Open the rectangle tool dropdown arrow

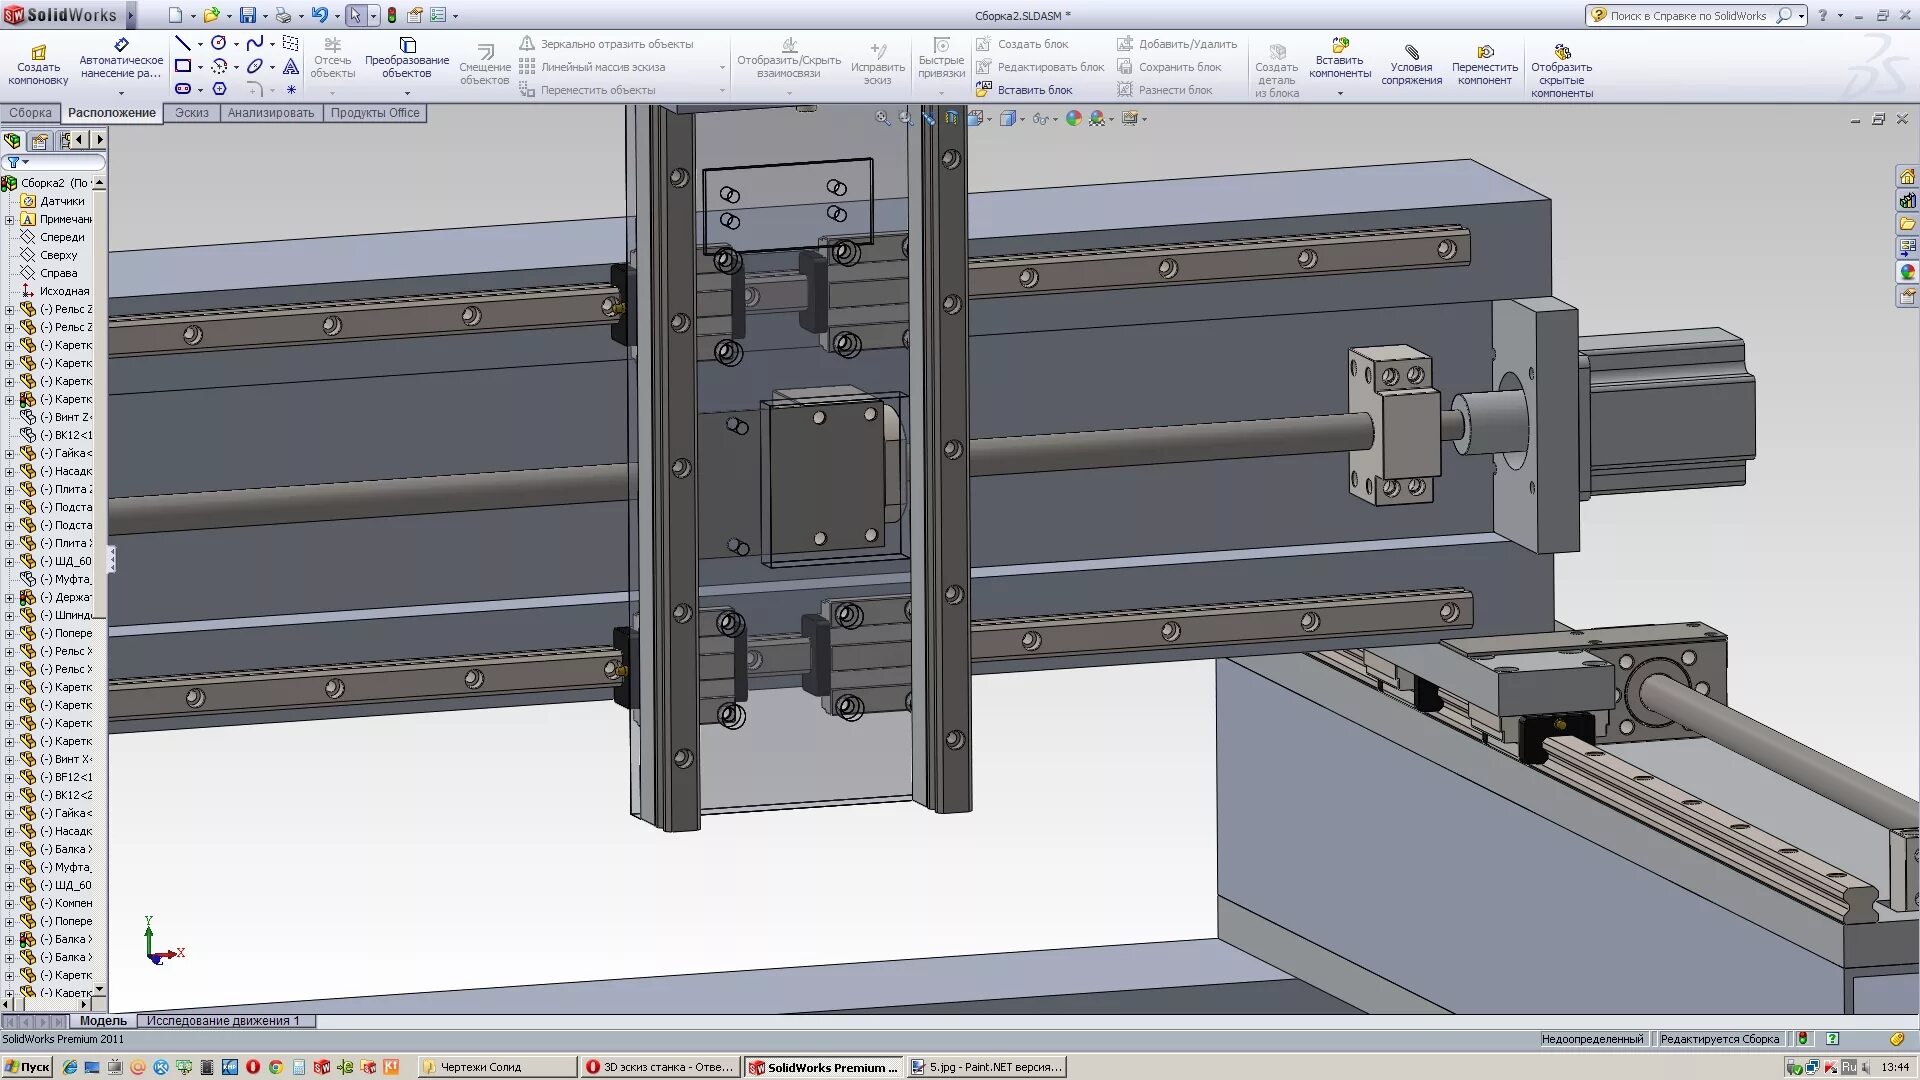tap(200, 67)
